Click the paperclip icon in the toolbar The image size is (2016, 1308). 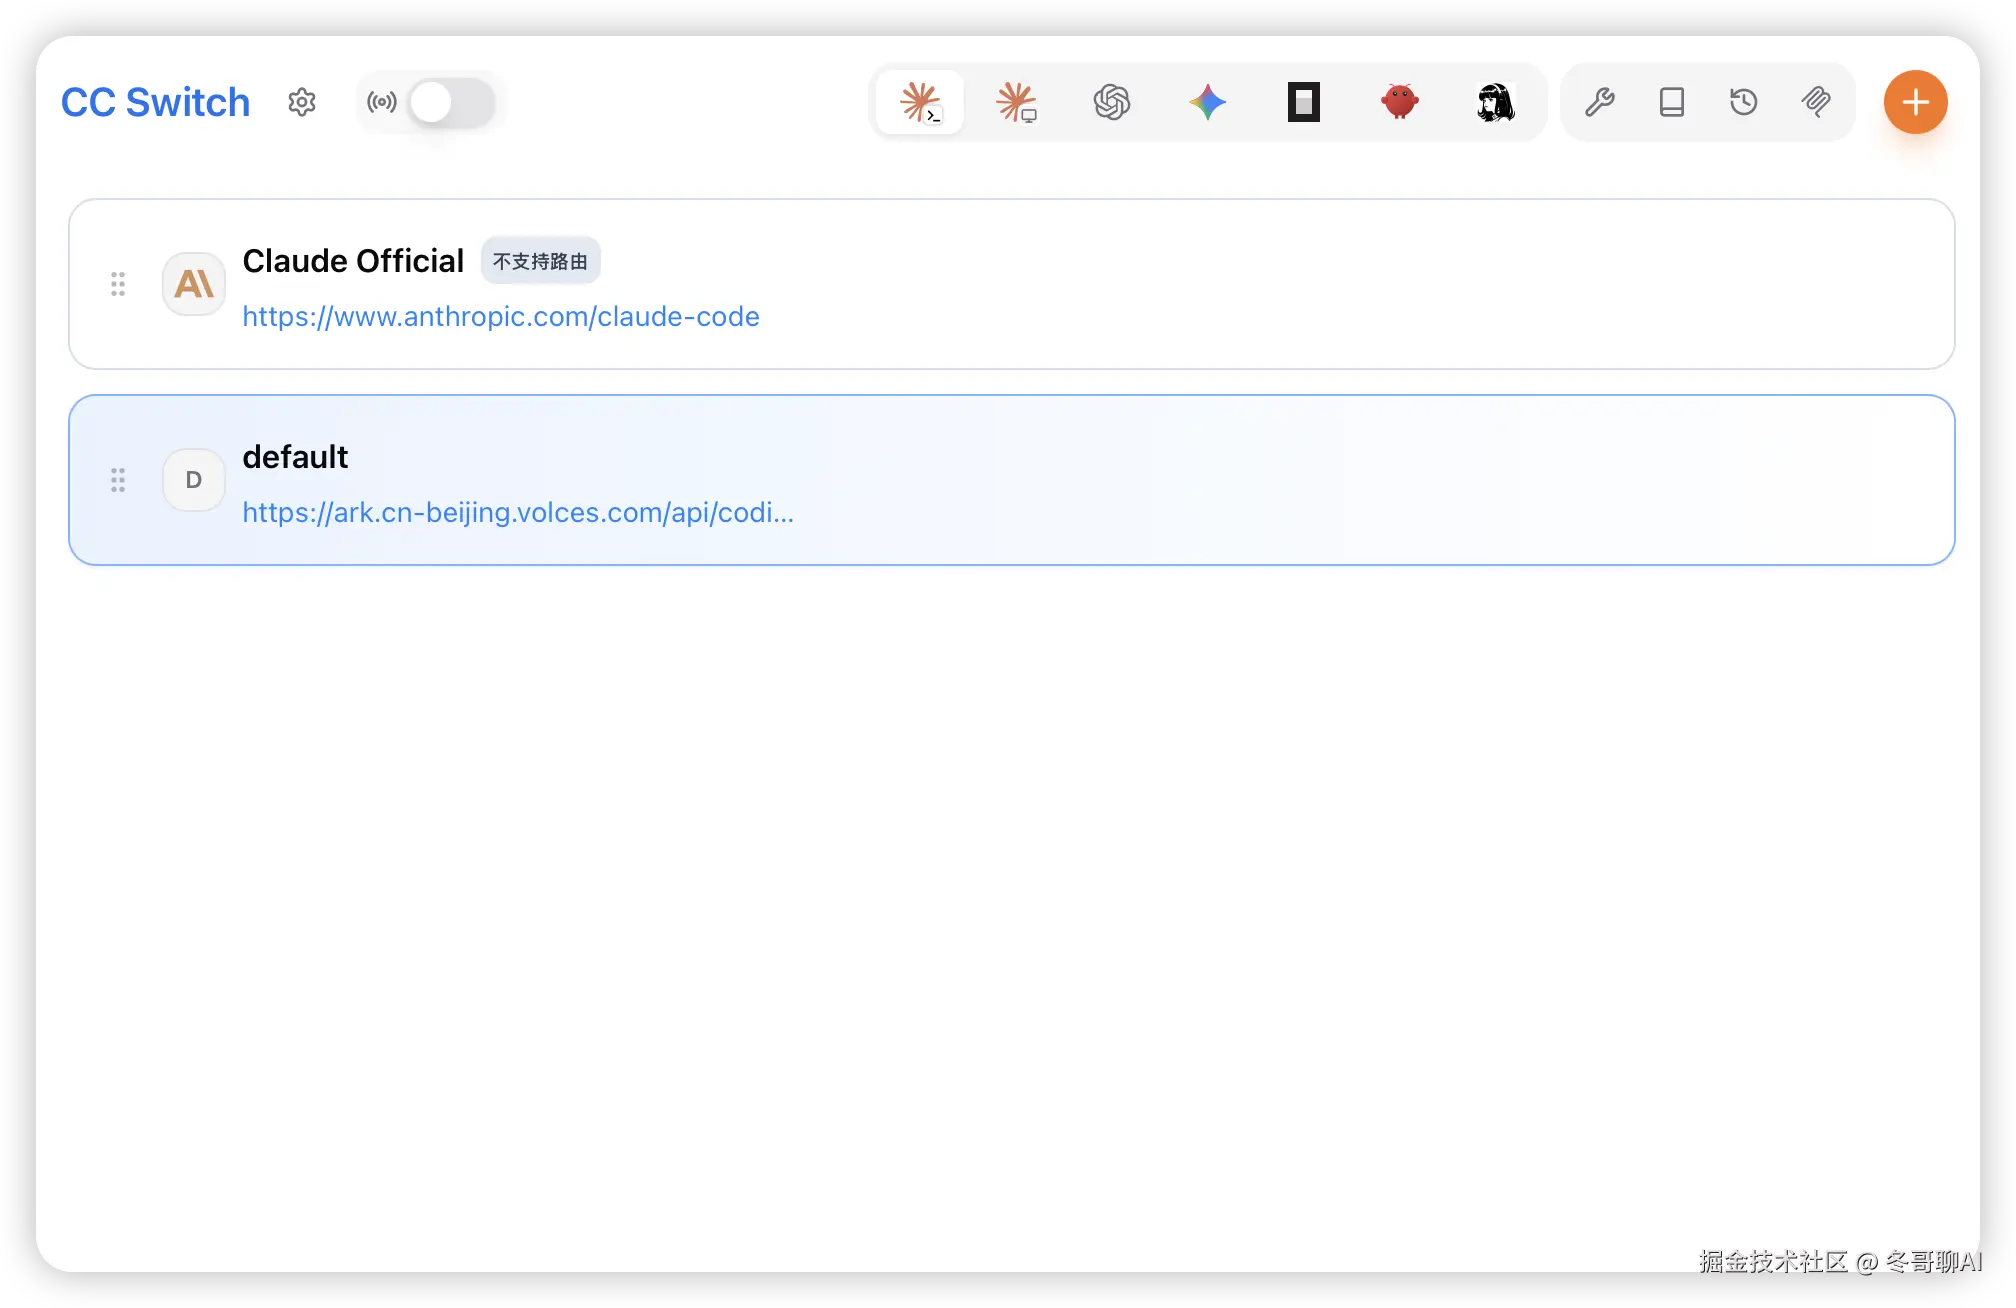click(x=1816, y=102)
